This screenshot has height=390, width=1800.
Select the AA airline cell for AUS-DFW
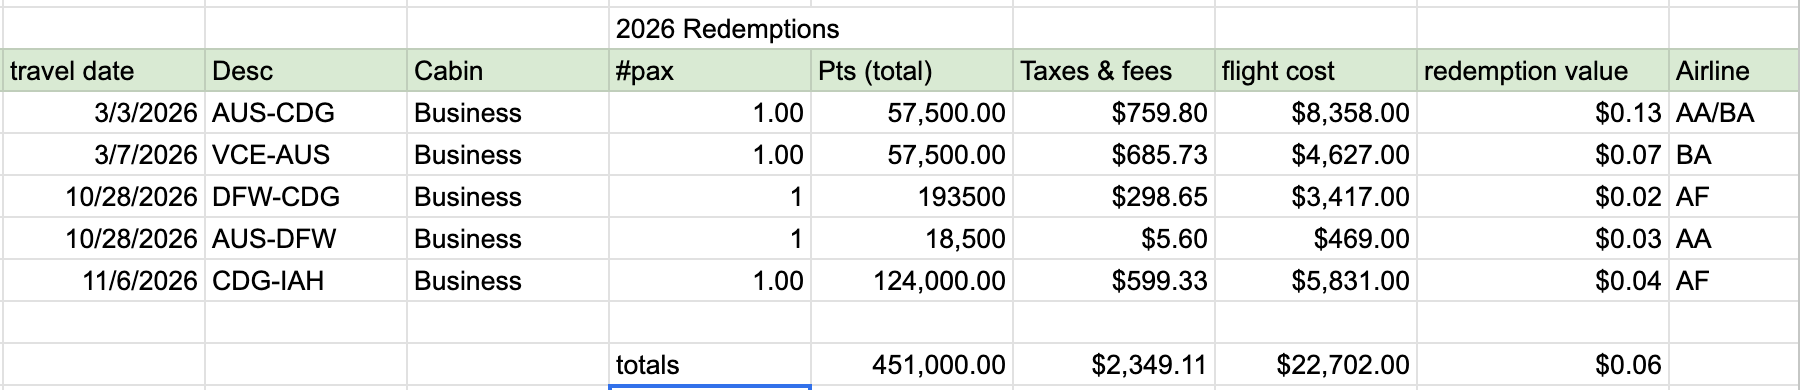click(1735, 239)
